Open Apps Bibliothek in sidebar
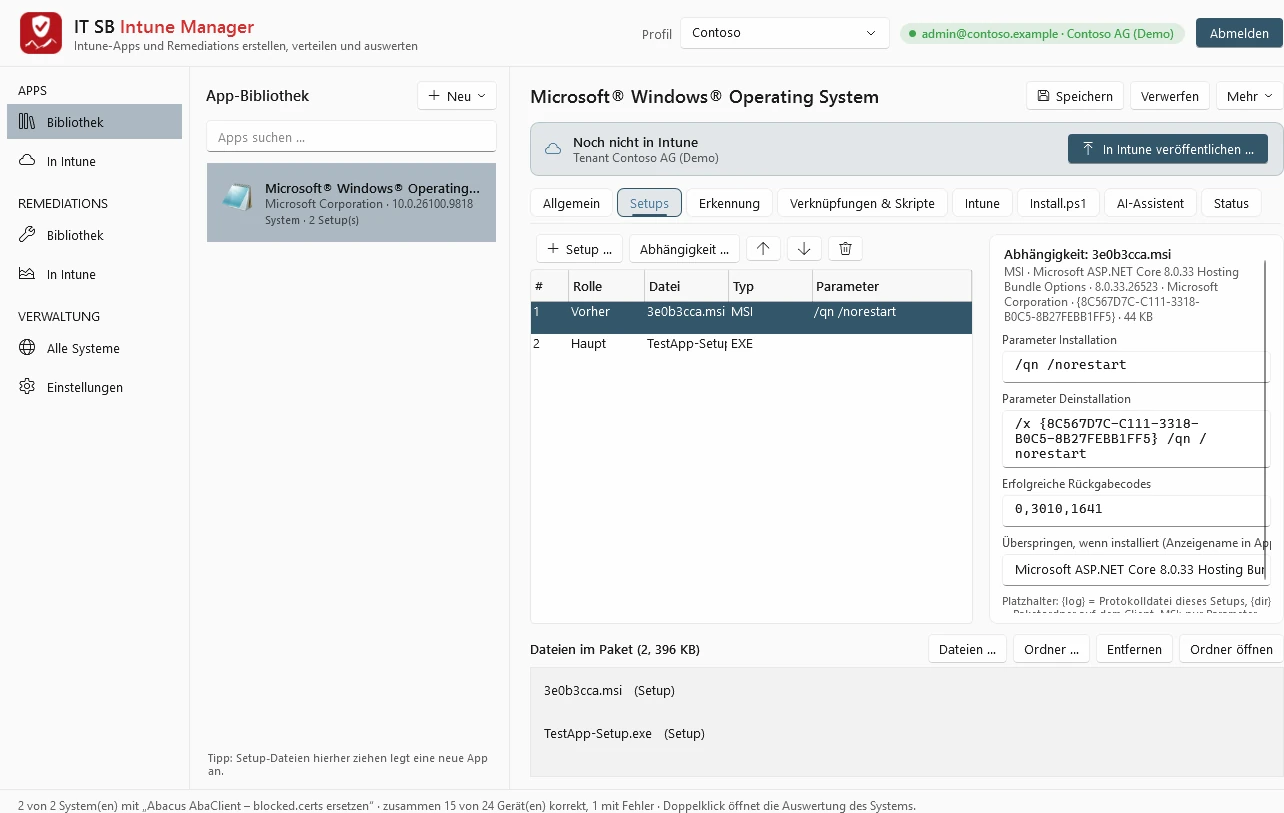Viewport: 1284px width, 813px height. [95, 122]
